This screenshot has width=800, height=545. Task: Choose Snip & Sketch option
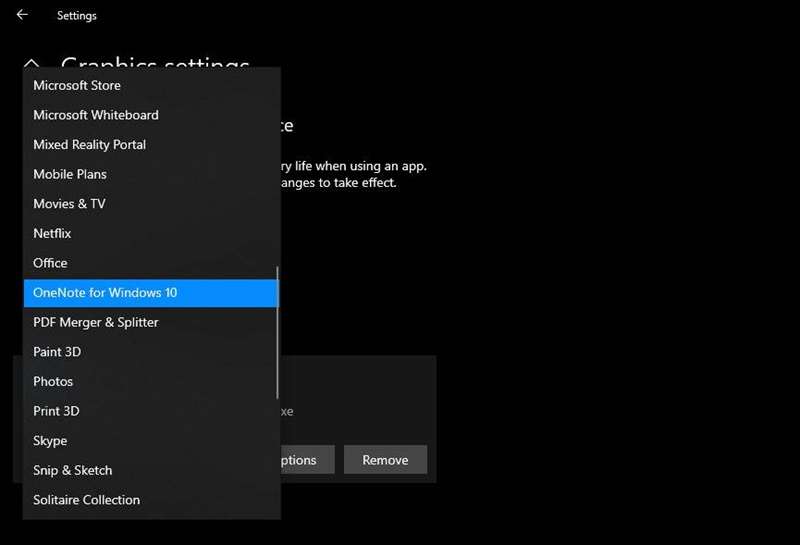[73, 470]
